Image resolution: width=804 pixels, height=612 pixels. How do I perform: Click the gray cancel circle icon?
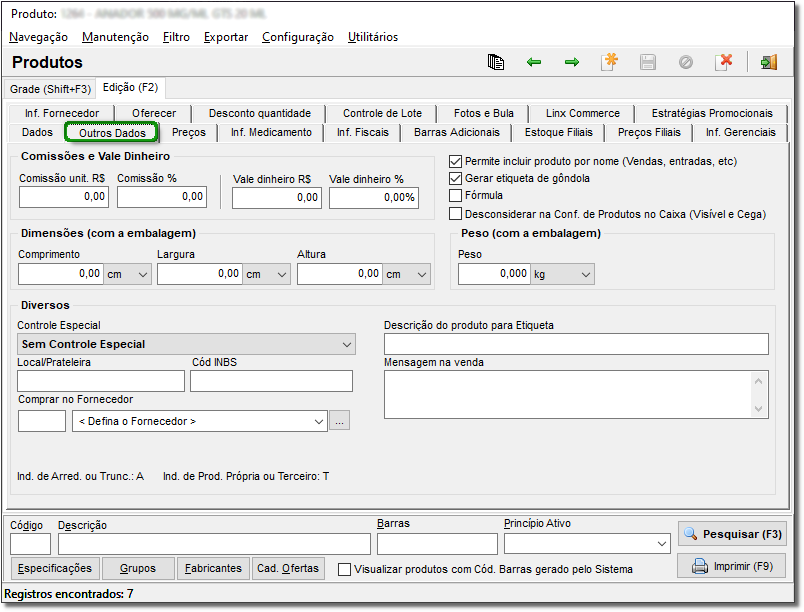686,62
